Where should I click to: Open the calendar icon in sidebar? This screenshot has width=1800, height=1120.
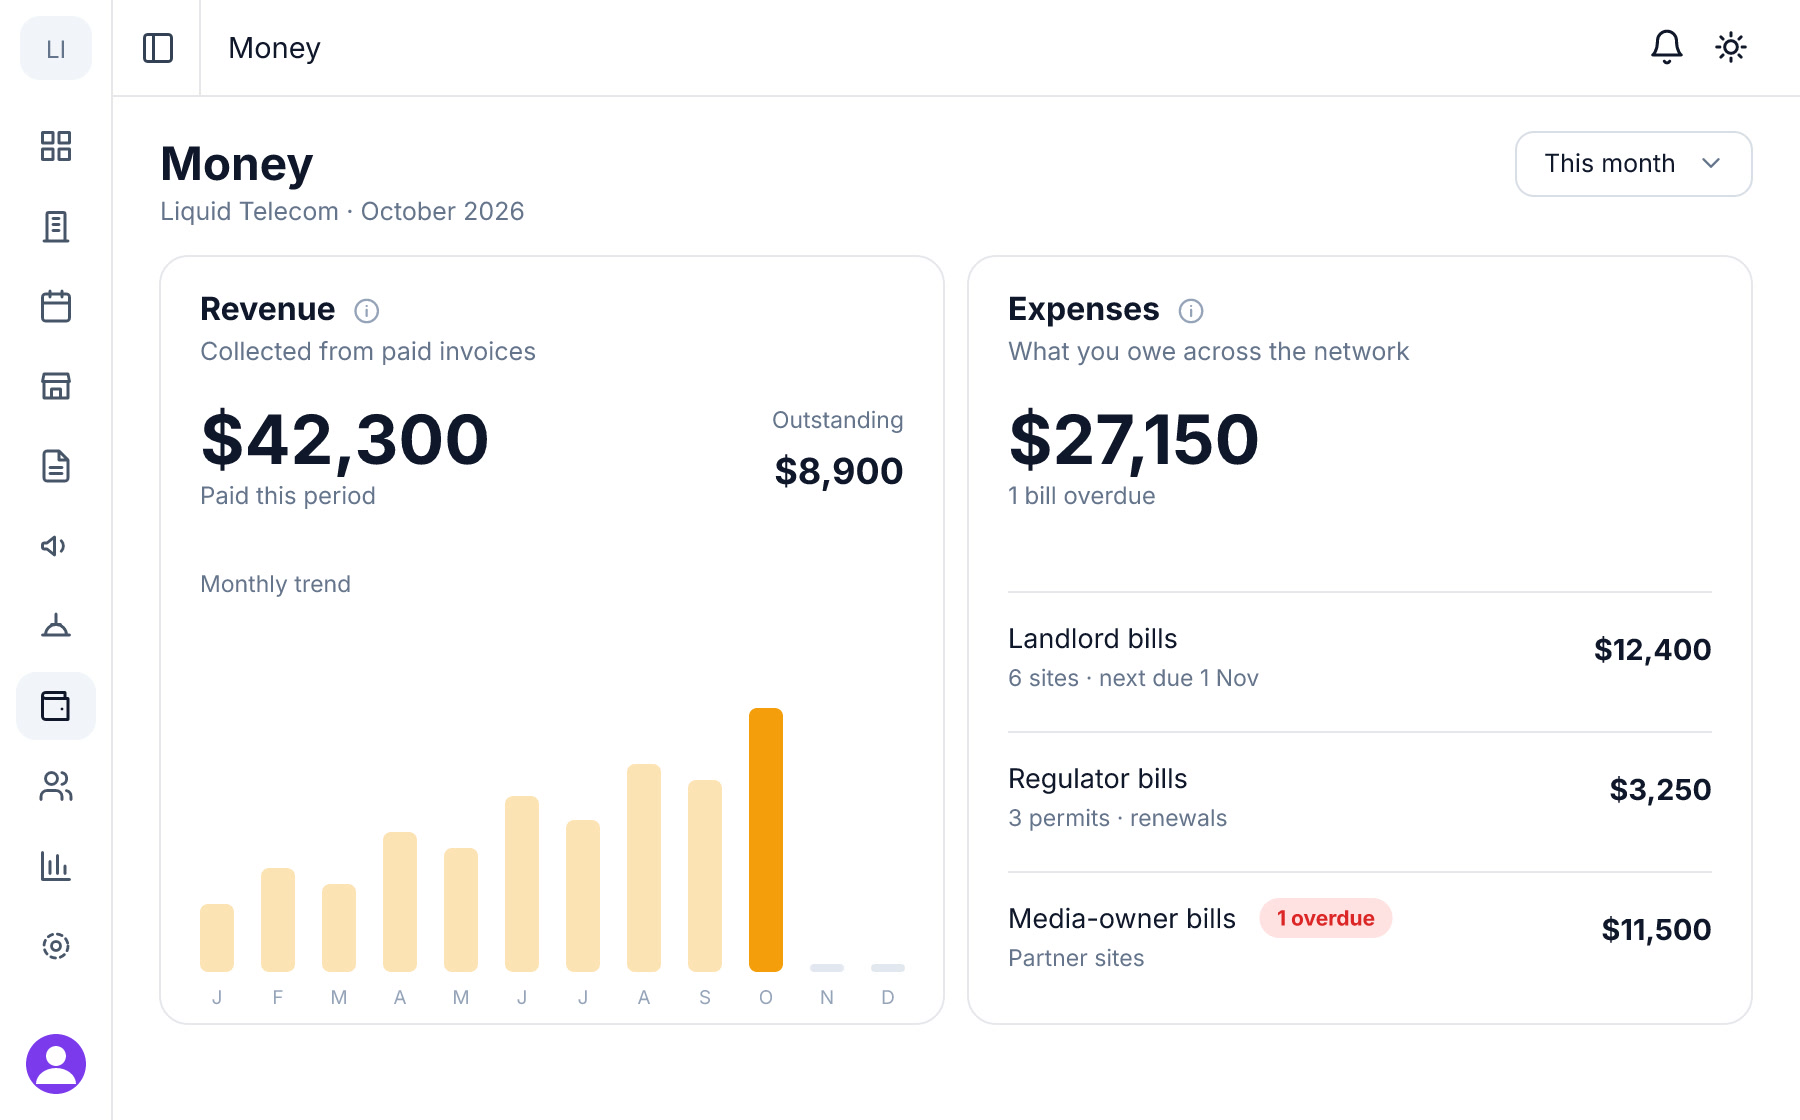click(x=56, y=306)
